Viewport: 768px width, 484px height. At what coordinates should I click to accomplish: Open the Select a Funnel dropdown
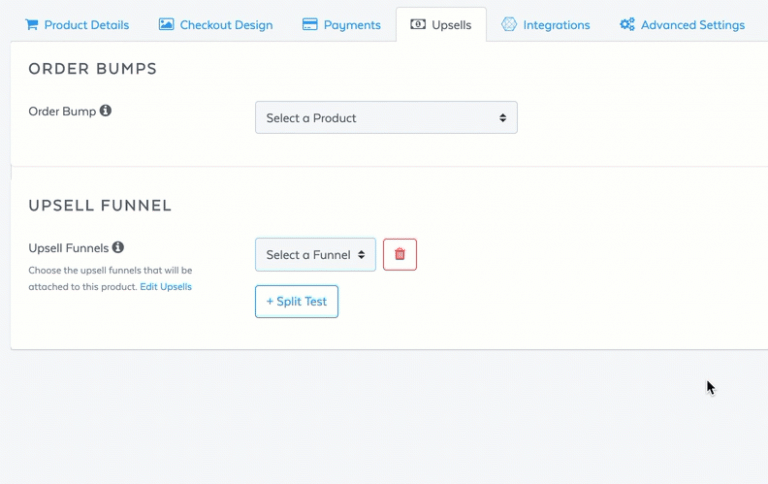pyautogui.click(x=315, y=255)
